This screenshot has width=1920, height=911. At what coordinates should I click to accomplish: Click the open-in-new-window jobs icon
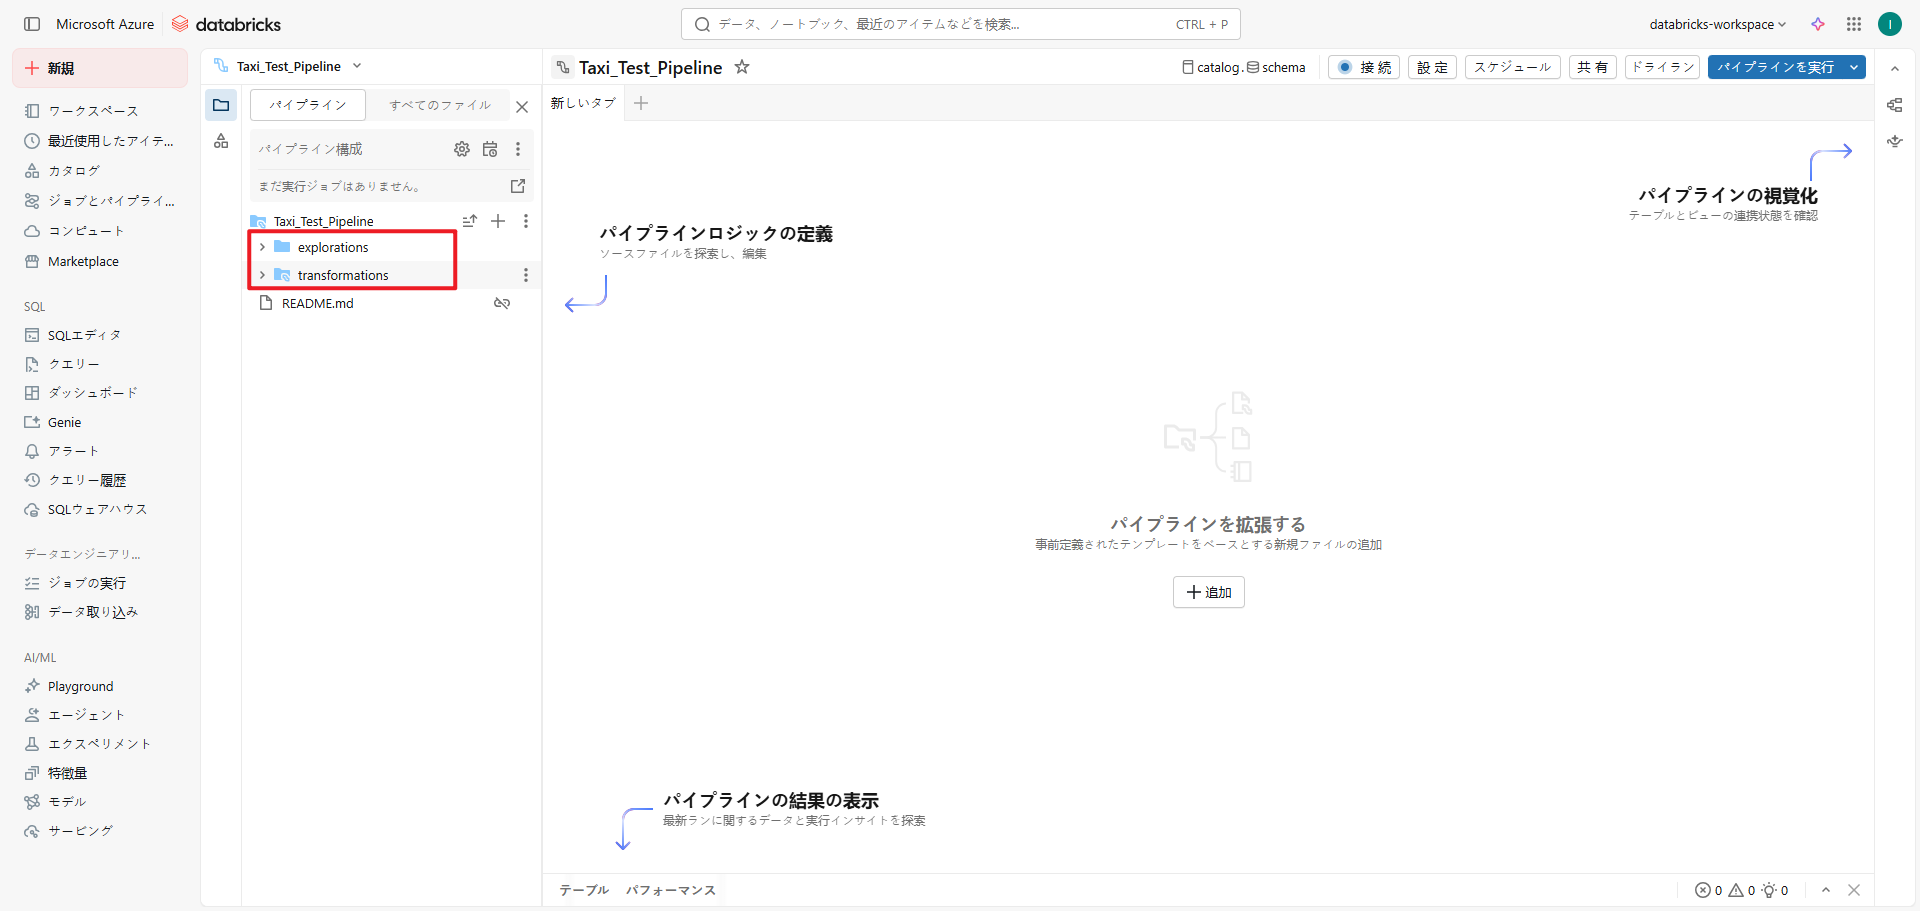(x=518, y=186)
